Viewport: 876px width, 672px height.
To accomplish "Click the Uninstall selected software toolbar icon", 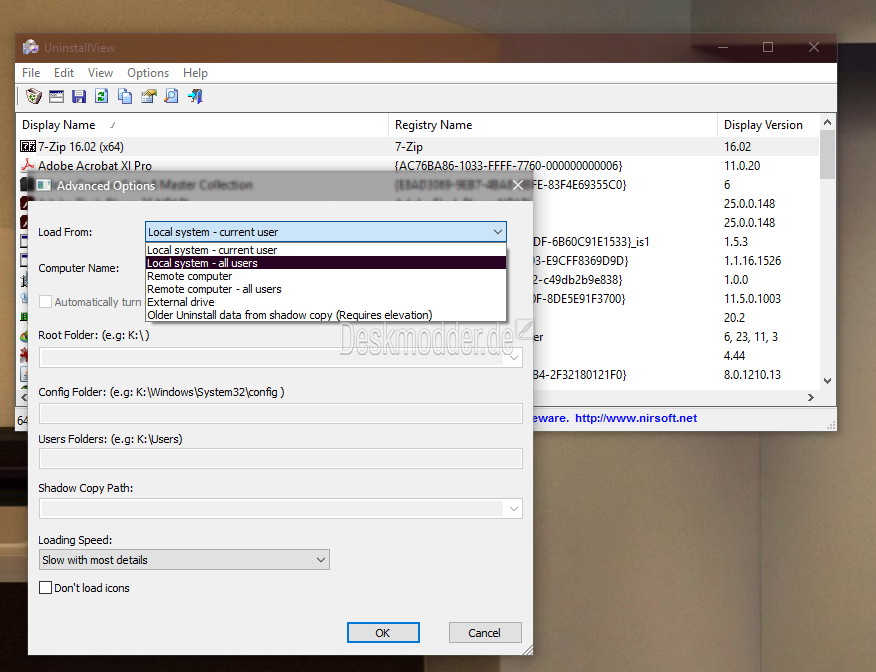I will pyautogui.click(x=34, y=96).
